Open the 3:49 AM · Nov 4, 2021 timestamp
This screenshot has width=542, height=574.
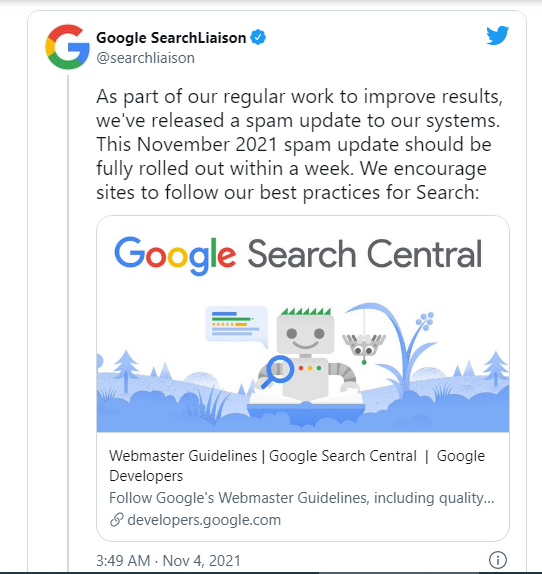pyautogui.click(x=168, y=560)
